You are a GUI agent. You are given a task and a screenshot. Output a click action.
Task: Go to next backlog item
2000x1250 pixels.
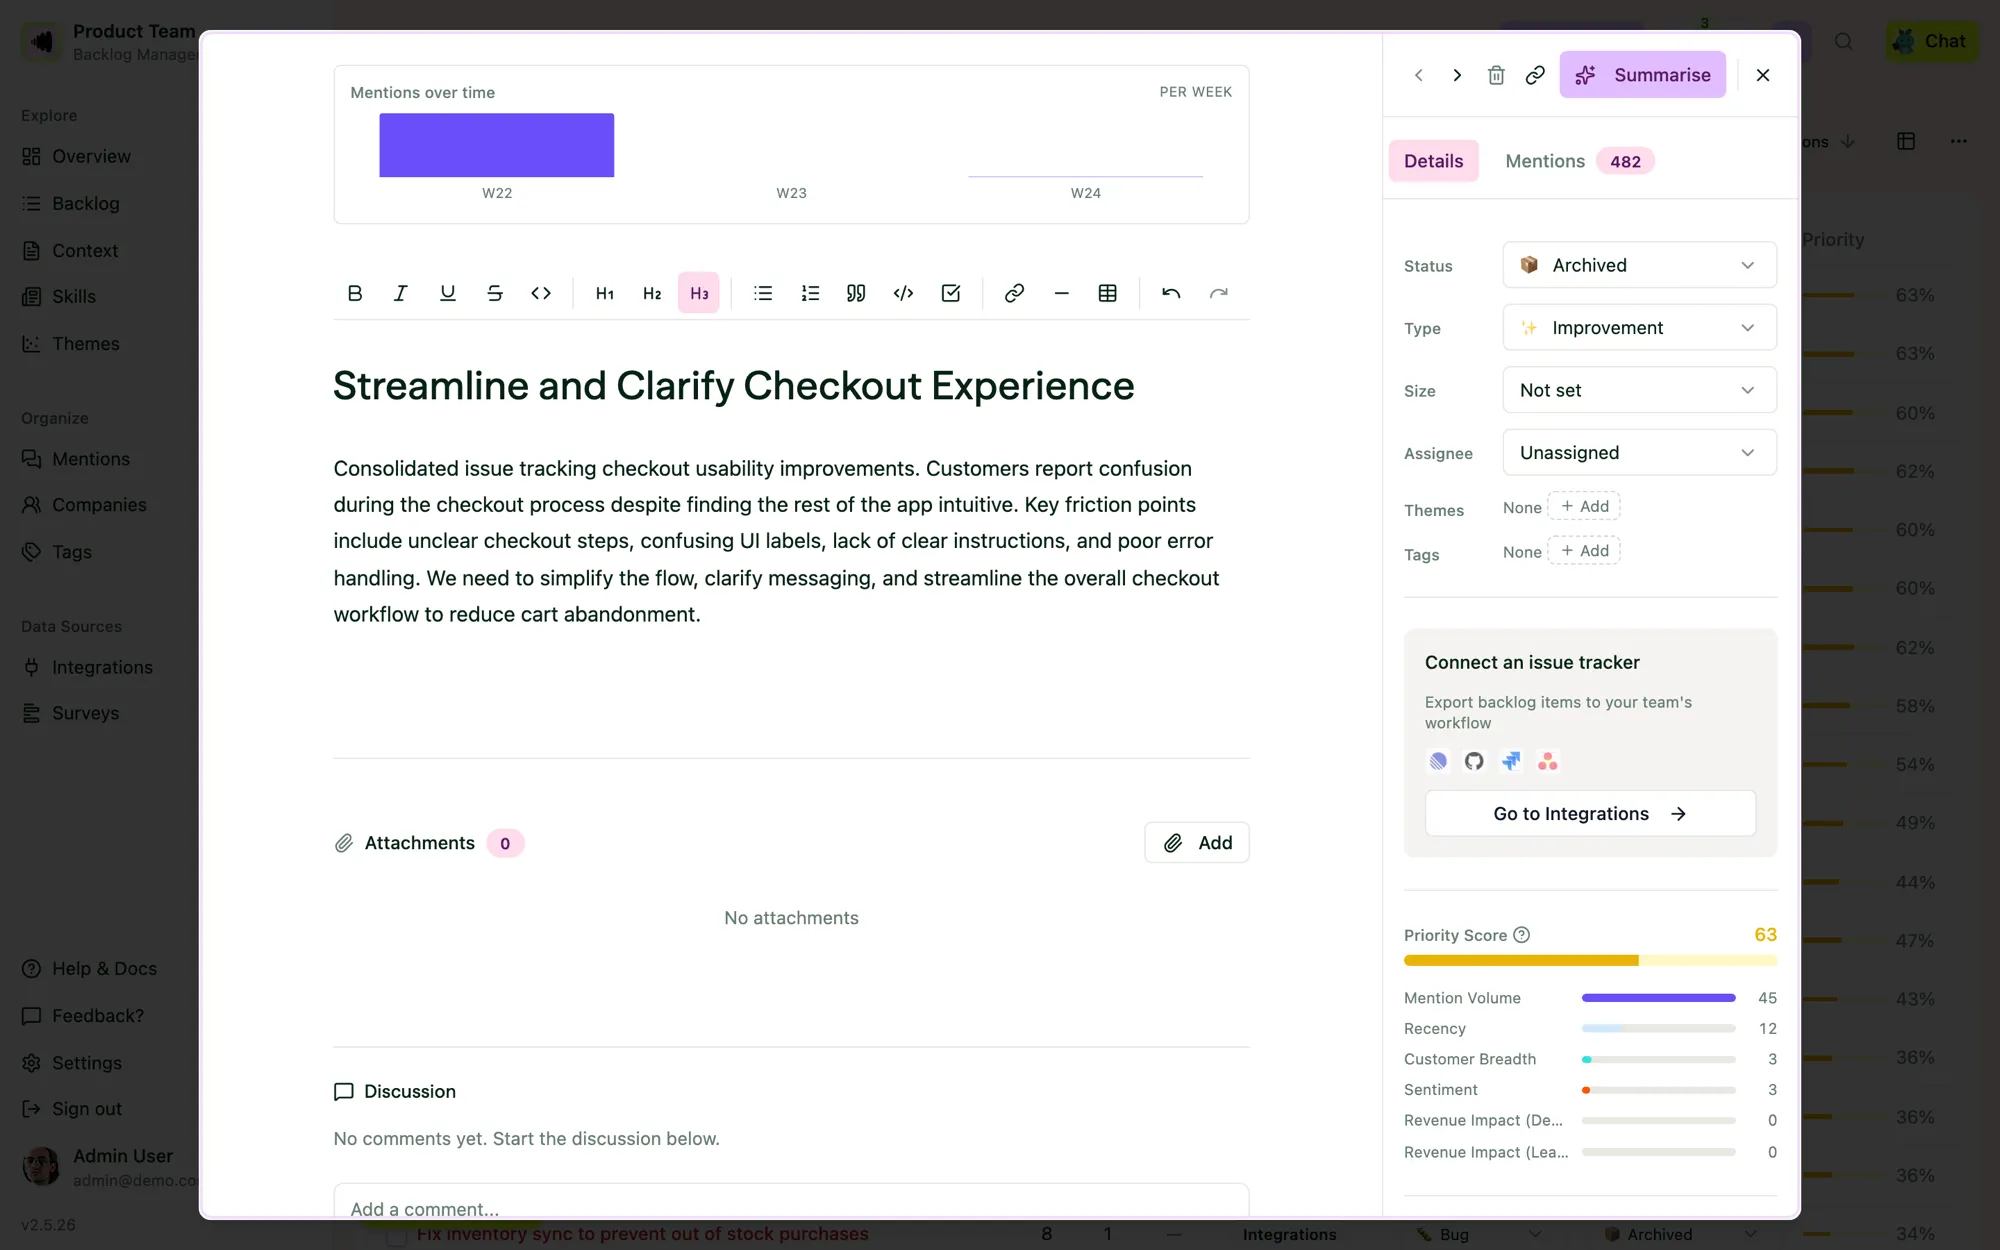tap(1457, 75)
